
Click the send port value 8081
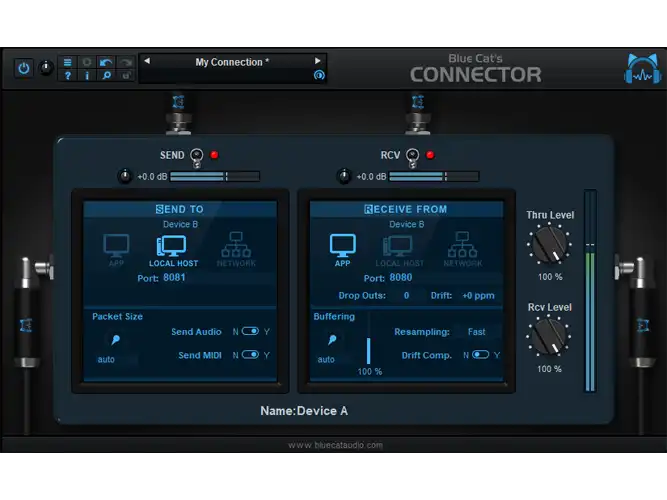pos(174,277)
